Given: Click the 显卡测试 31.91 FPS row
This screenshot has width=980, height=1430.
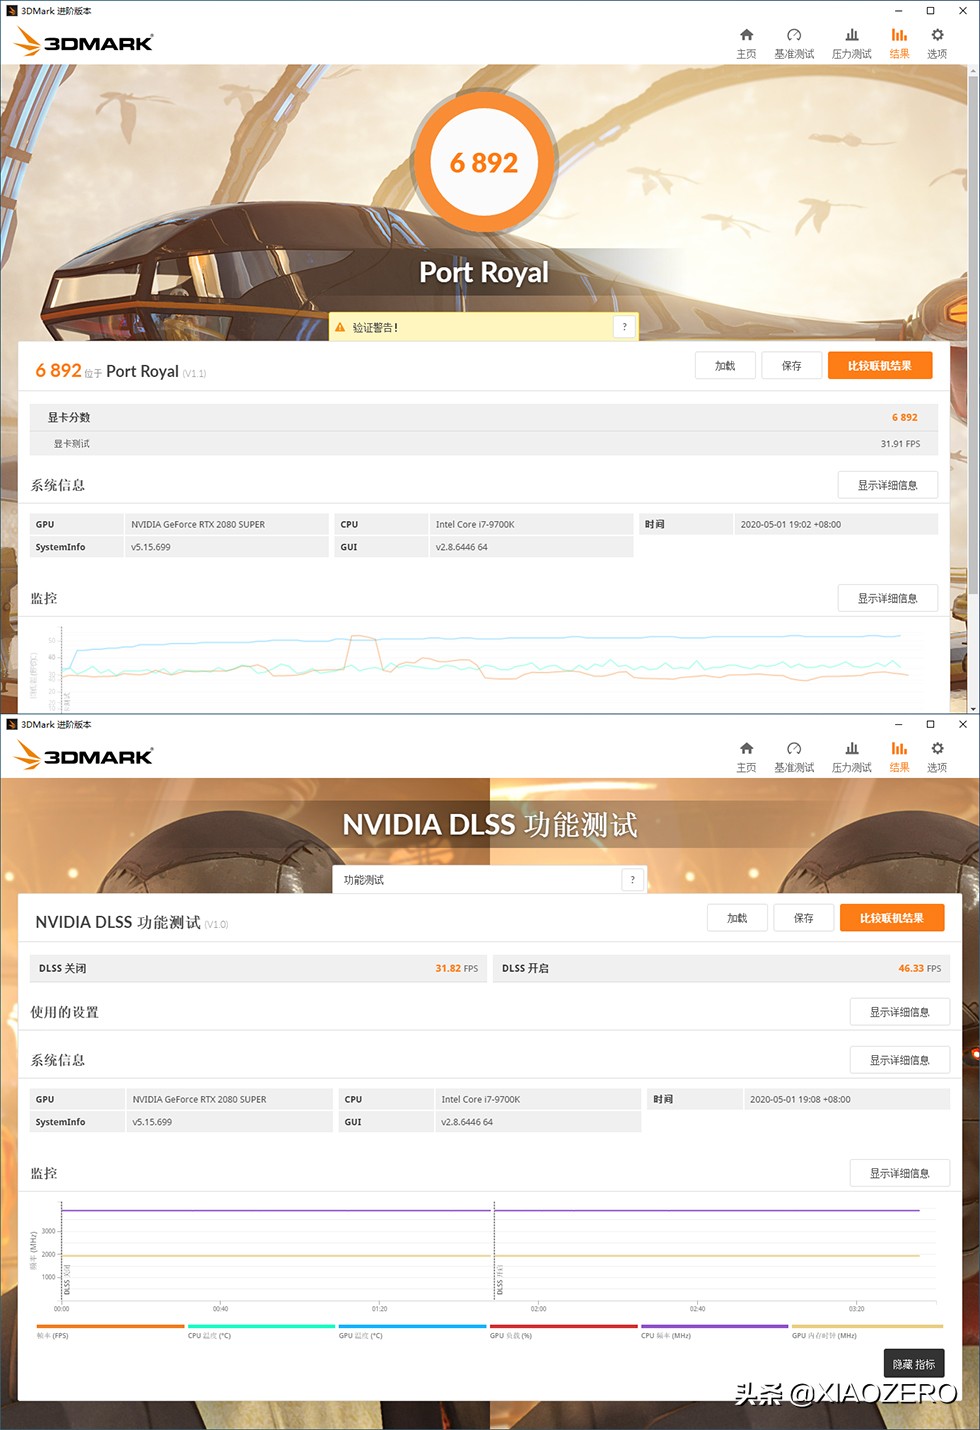Looking at the screenshot, I should coord(483,443).
